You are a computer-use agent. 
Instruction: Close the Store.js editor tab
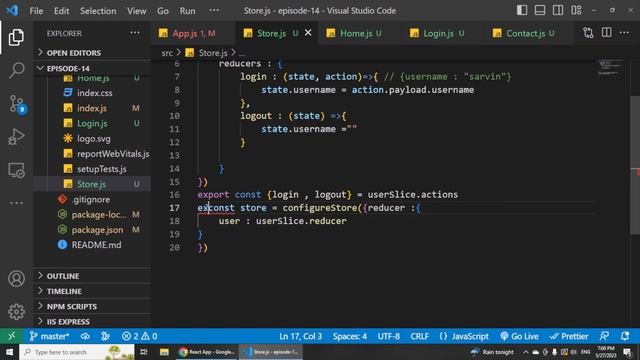[x=308, y=32]
